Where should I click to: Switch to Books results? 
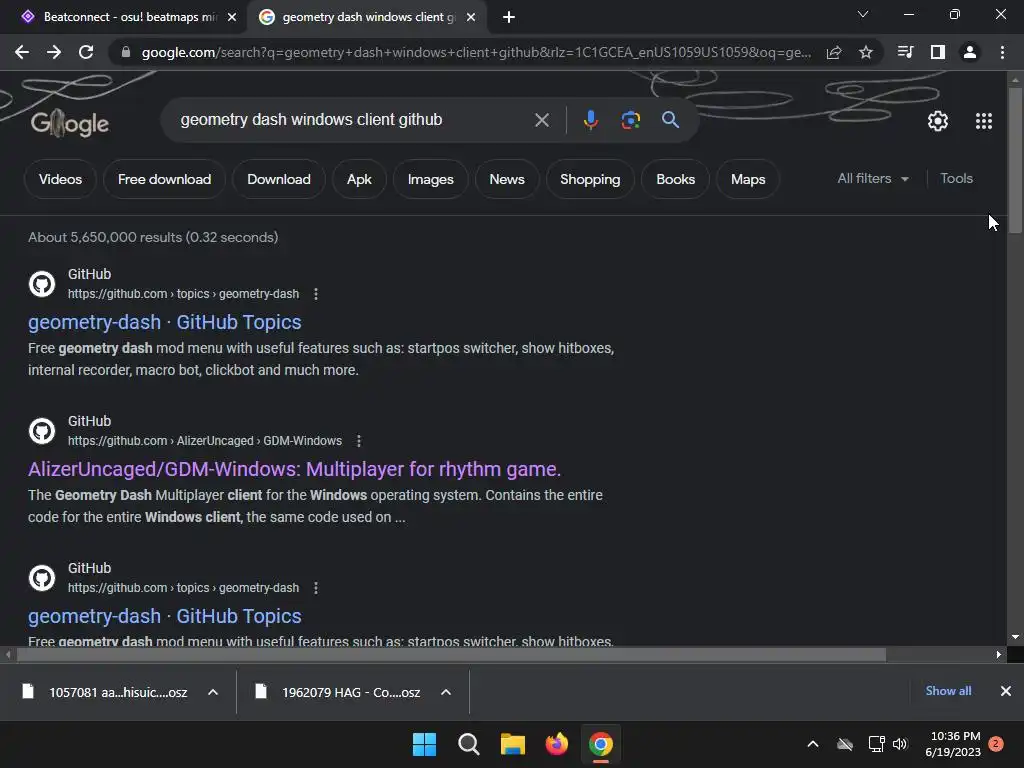point(675,179)
